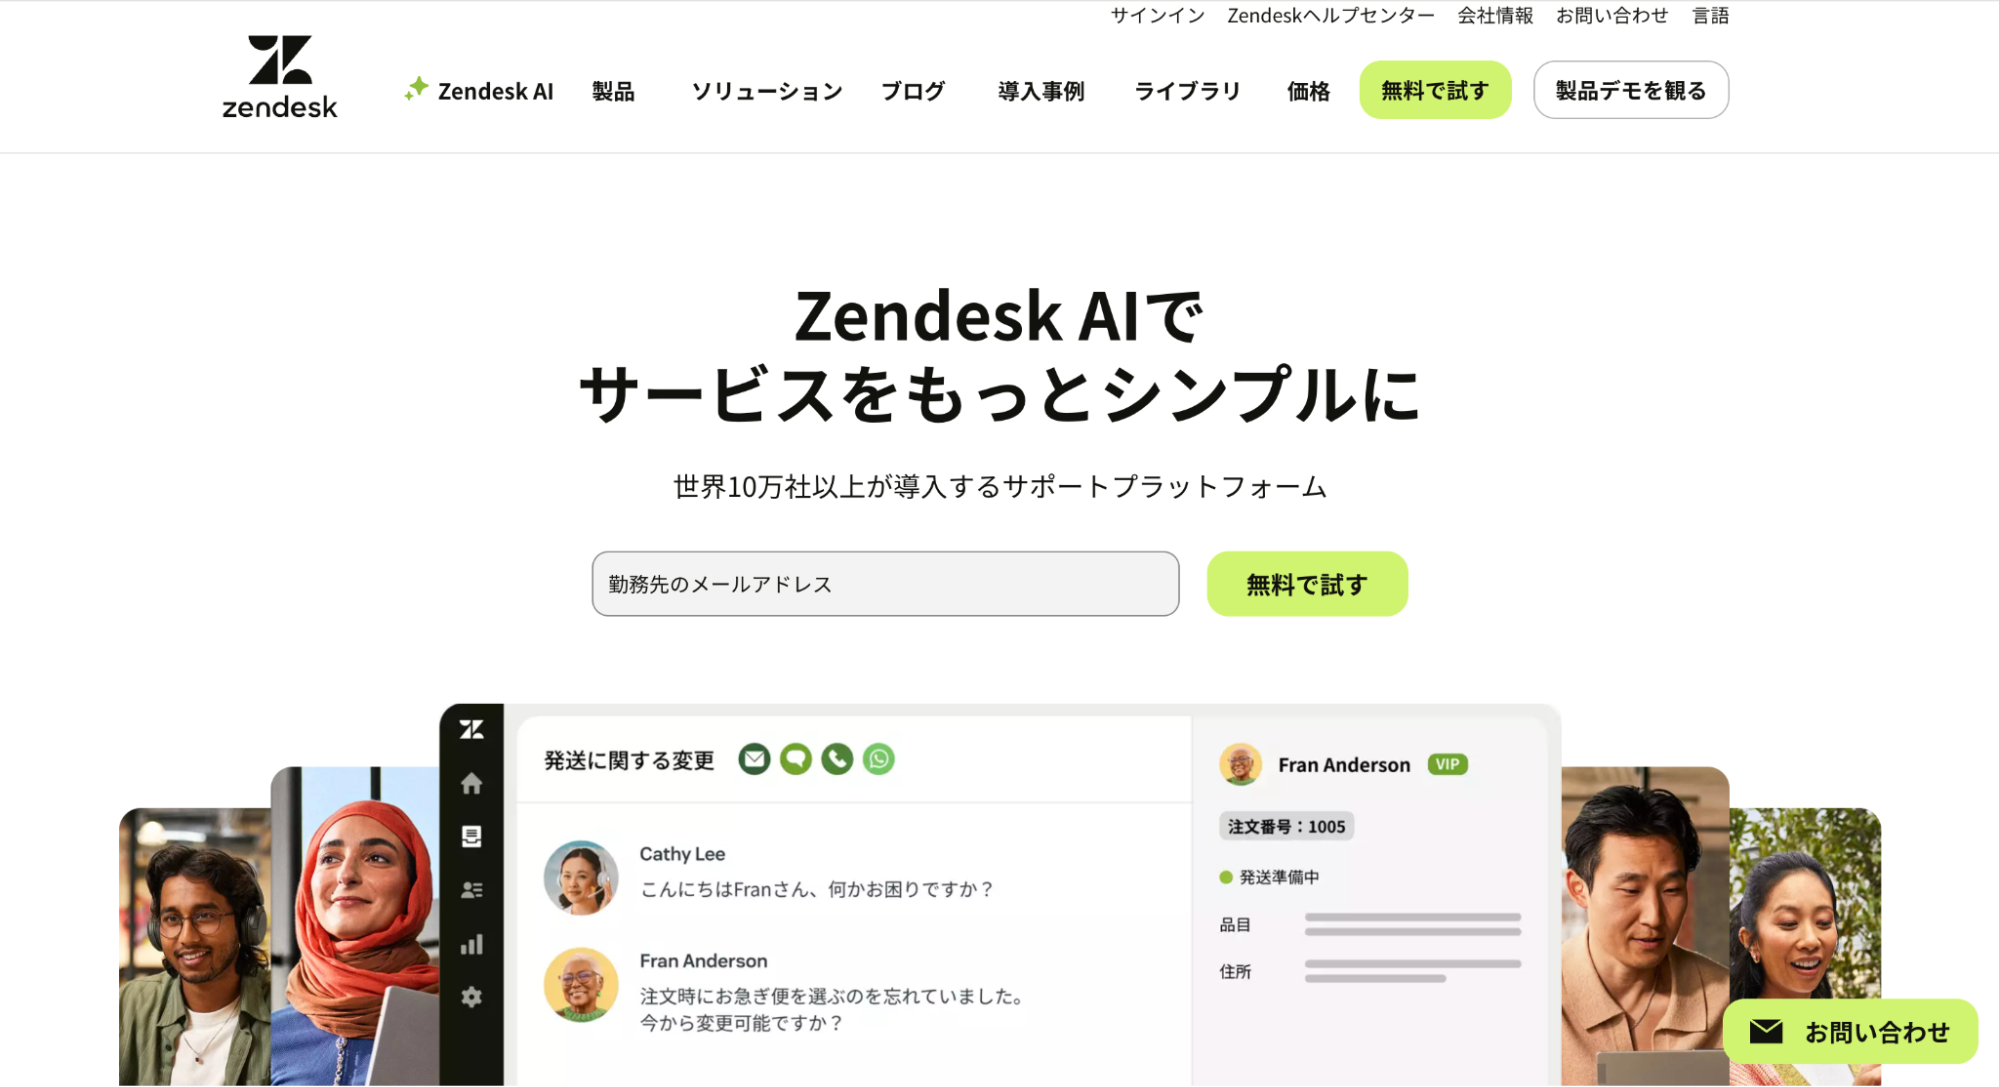Open the 製品 navigation menu
Viewport: 1999px width, 1087px height.
(x=613, y=91)
